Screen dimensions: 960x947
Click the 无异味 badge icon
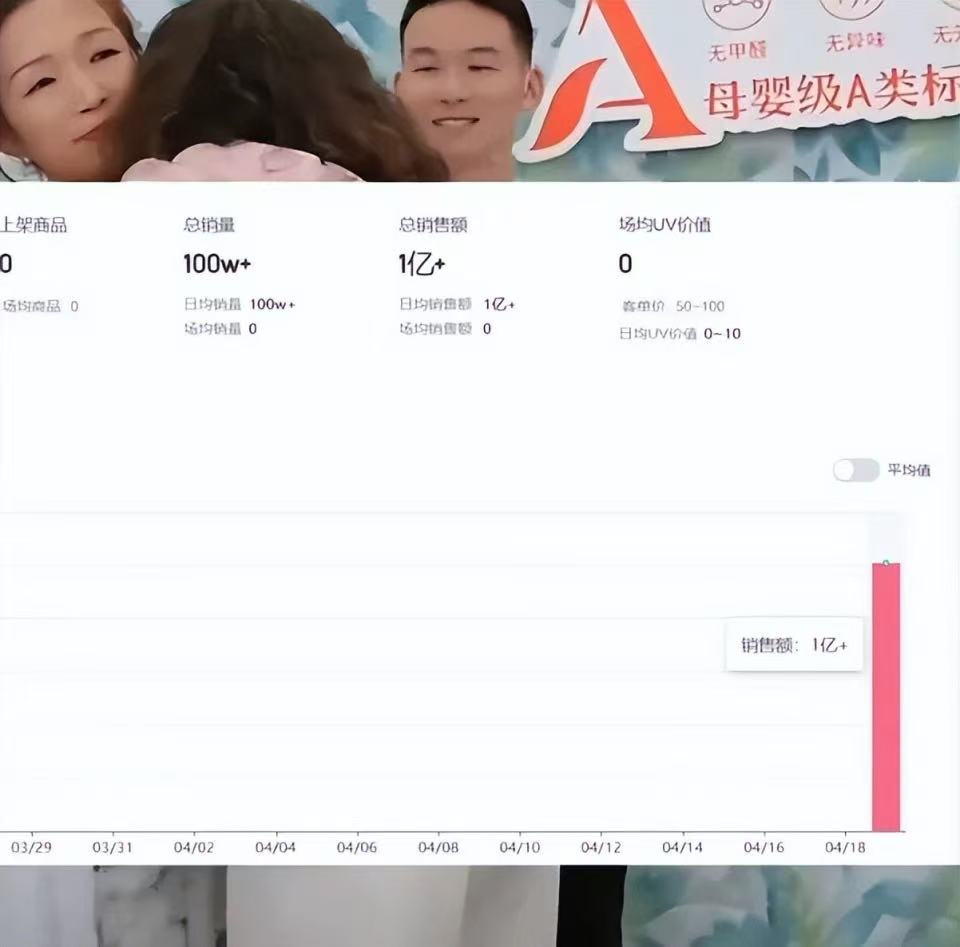point(852,9)
